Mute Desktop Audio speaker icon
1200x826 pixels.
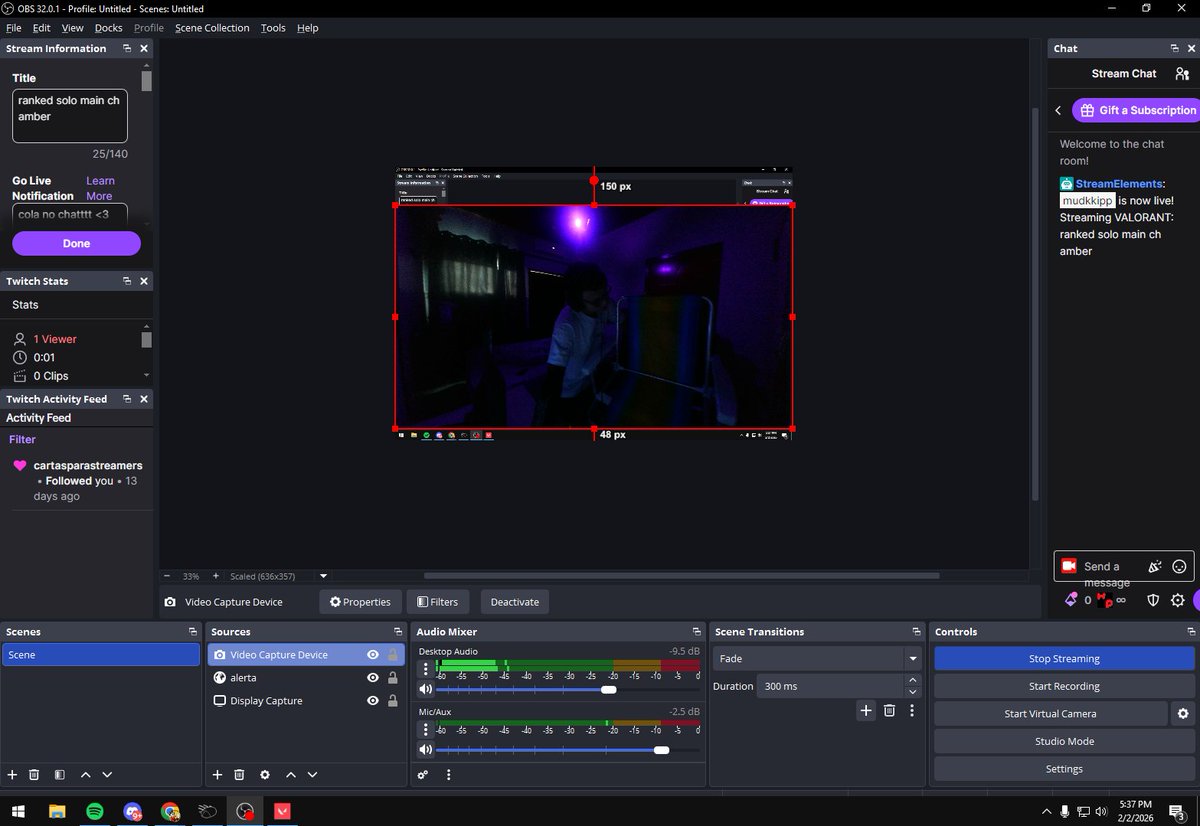[x=425, y=689]
